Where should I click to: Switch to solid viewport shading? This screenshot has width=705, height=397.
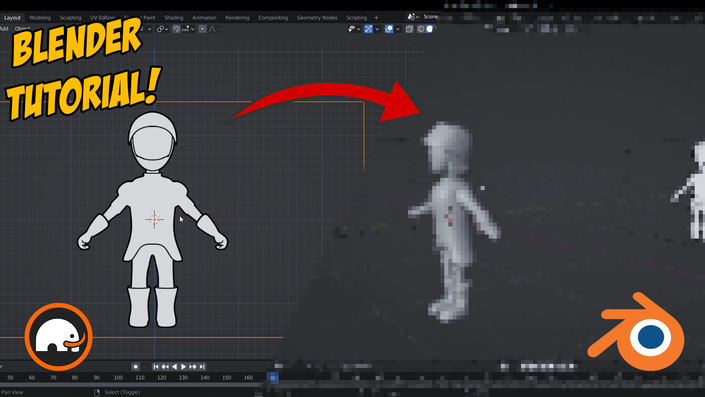pyautogui.click(x=429, y=29)
